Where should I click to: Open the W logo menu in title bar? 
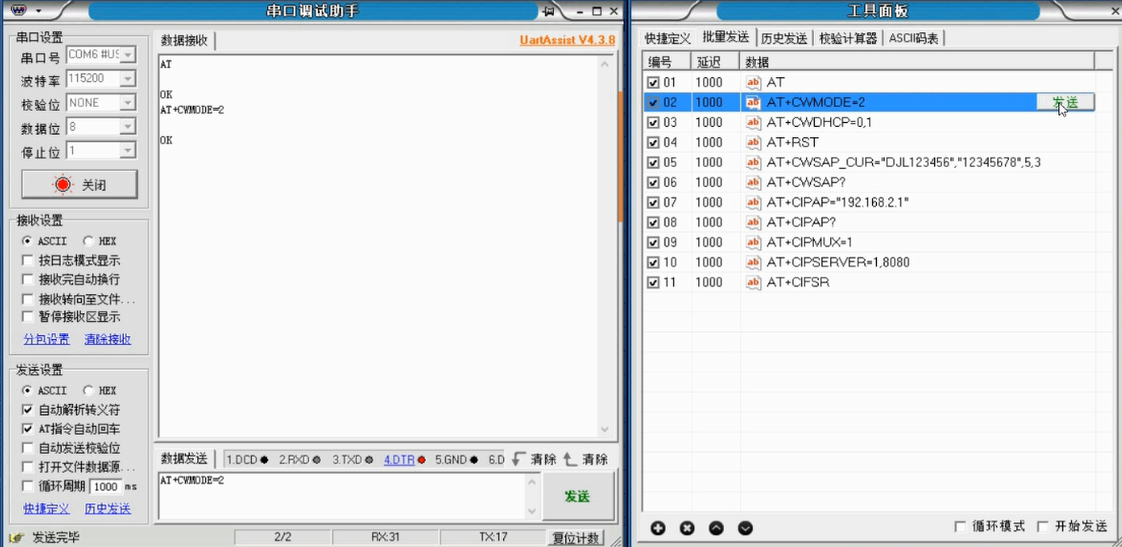[x=19, y=11]
